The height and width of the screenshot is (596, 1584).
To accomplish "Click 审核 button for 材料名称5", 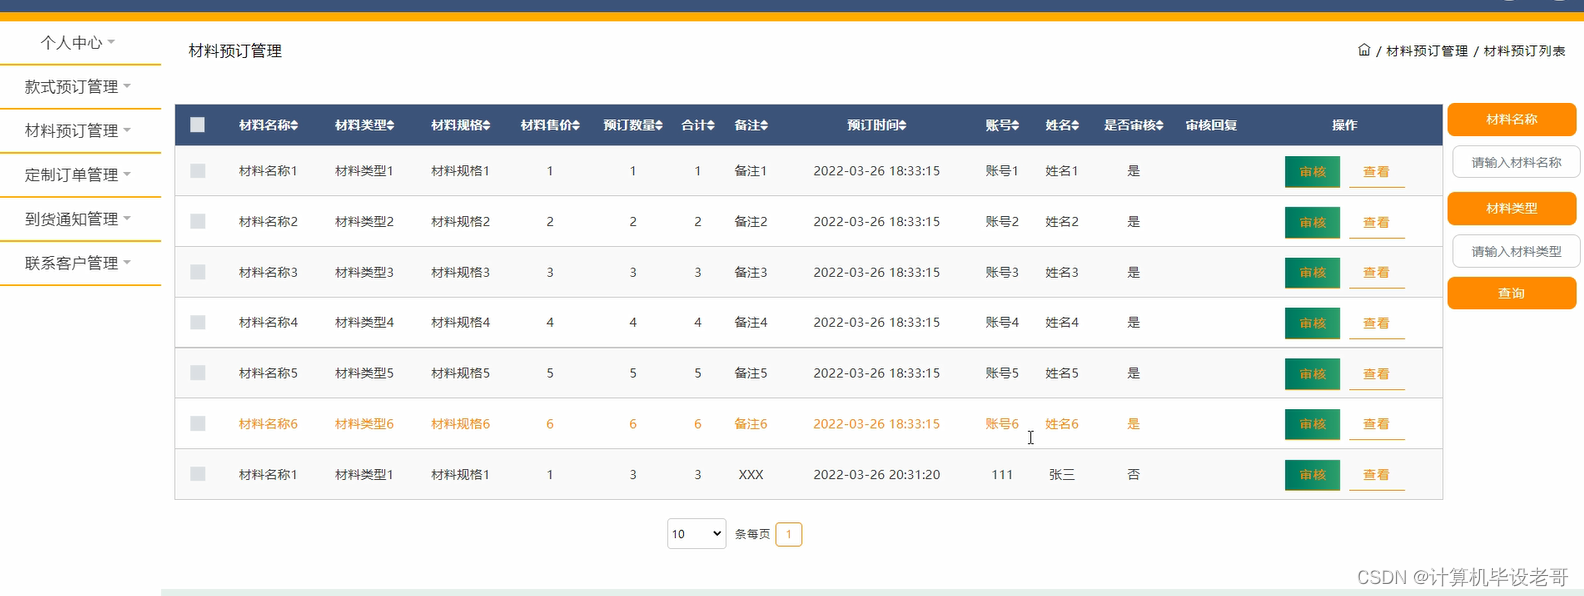I will 1312,374.
